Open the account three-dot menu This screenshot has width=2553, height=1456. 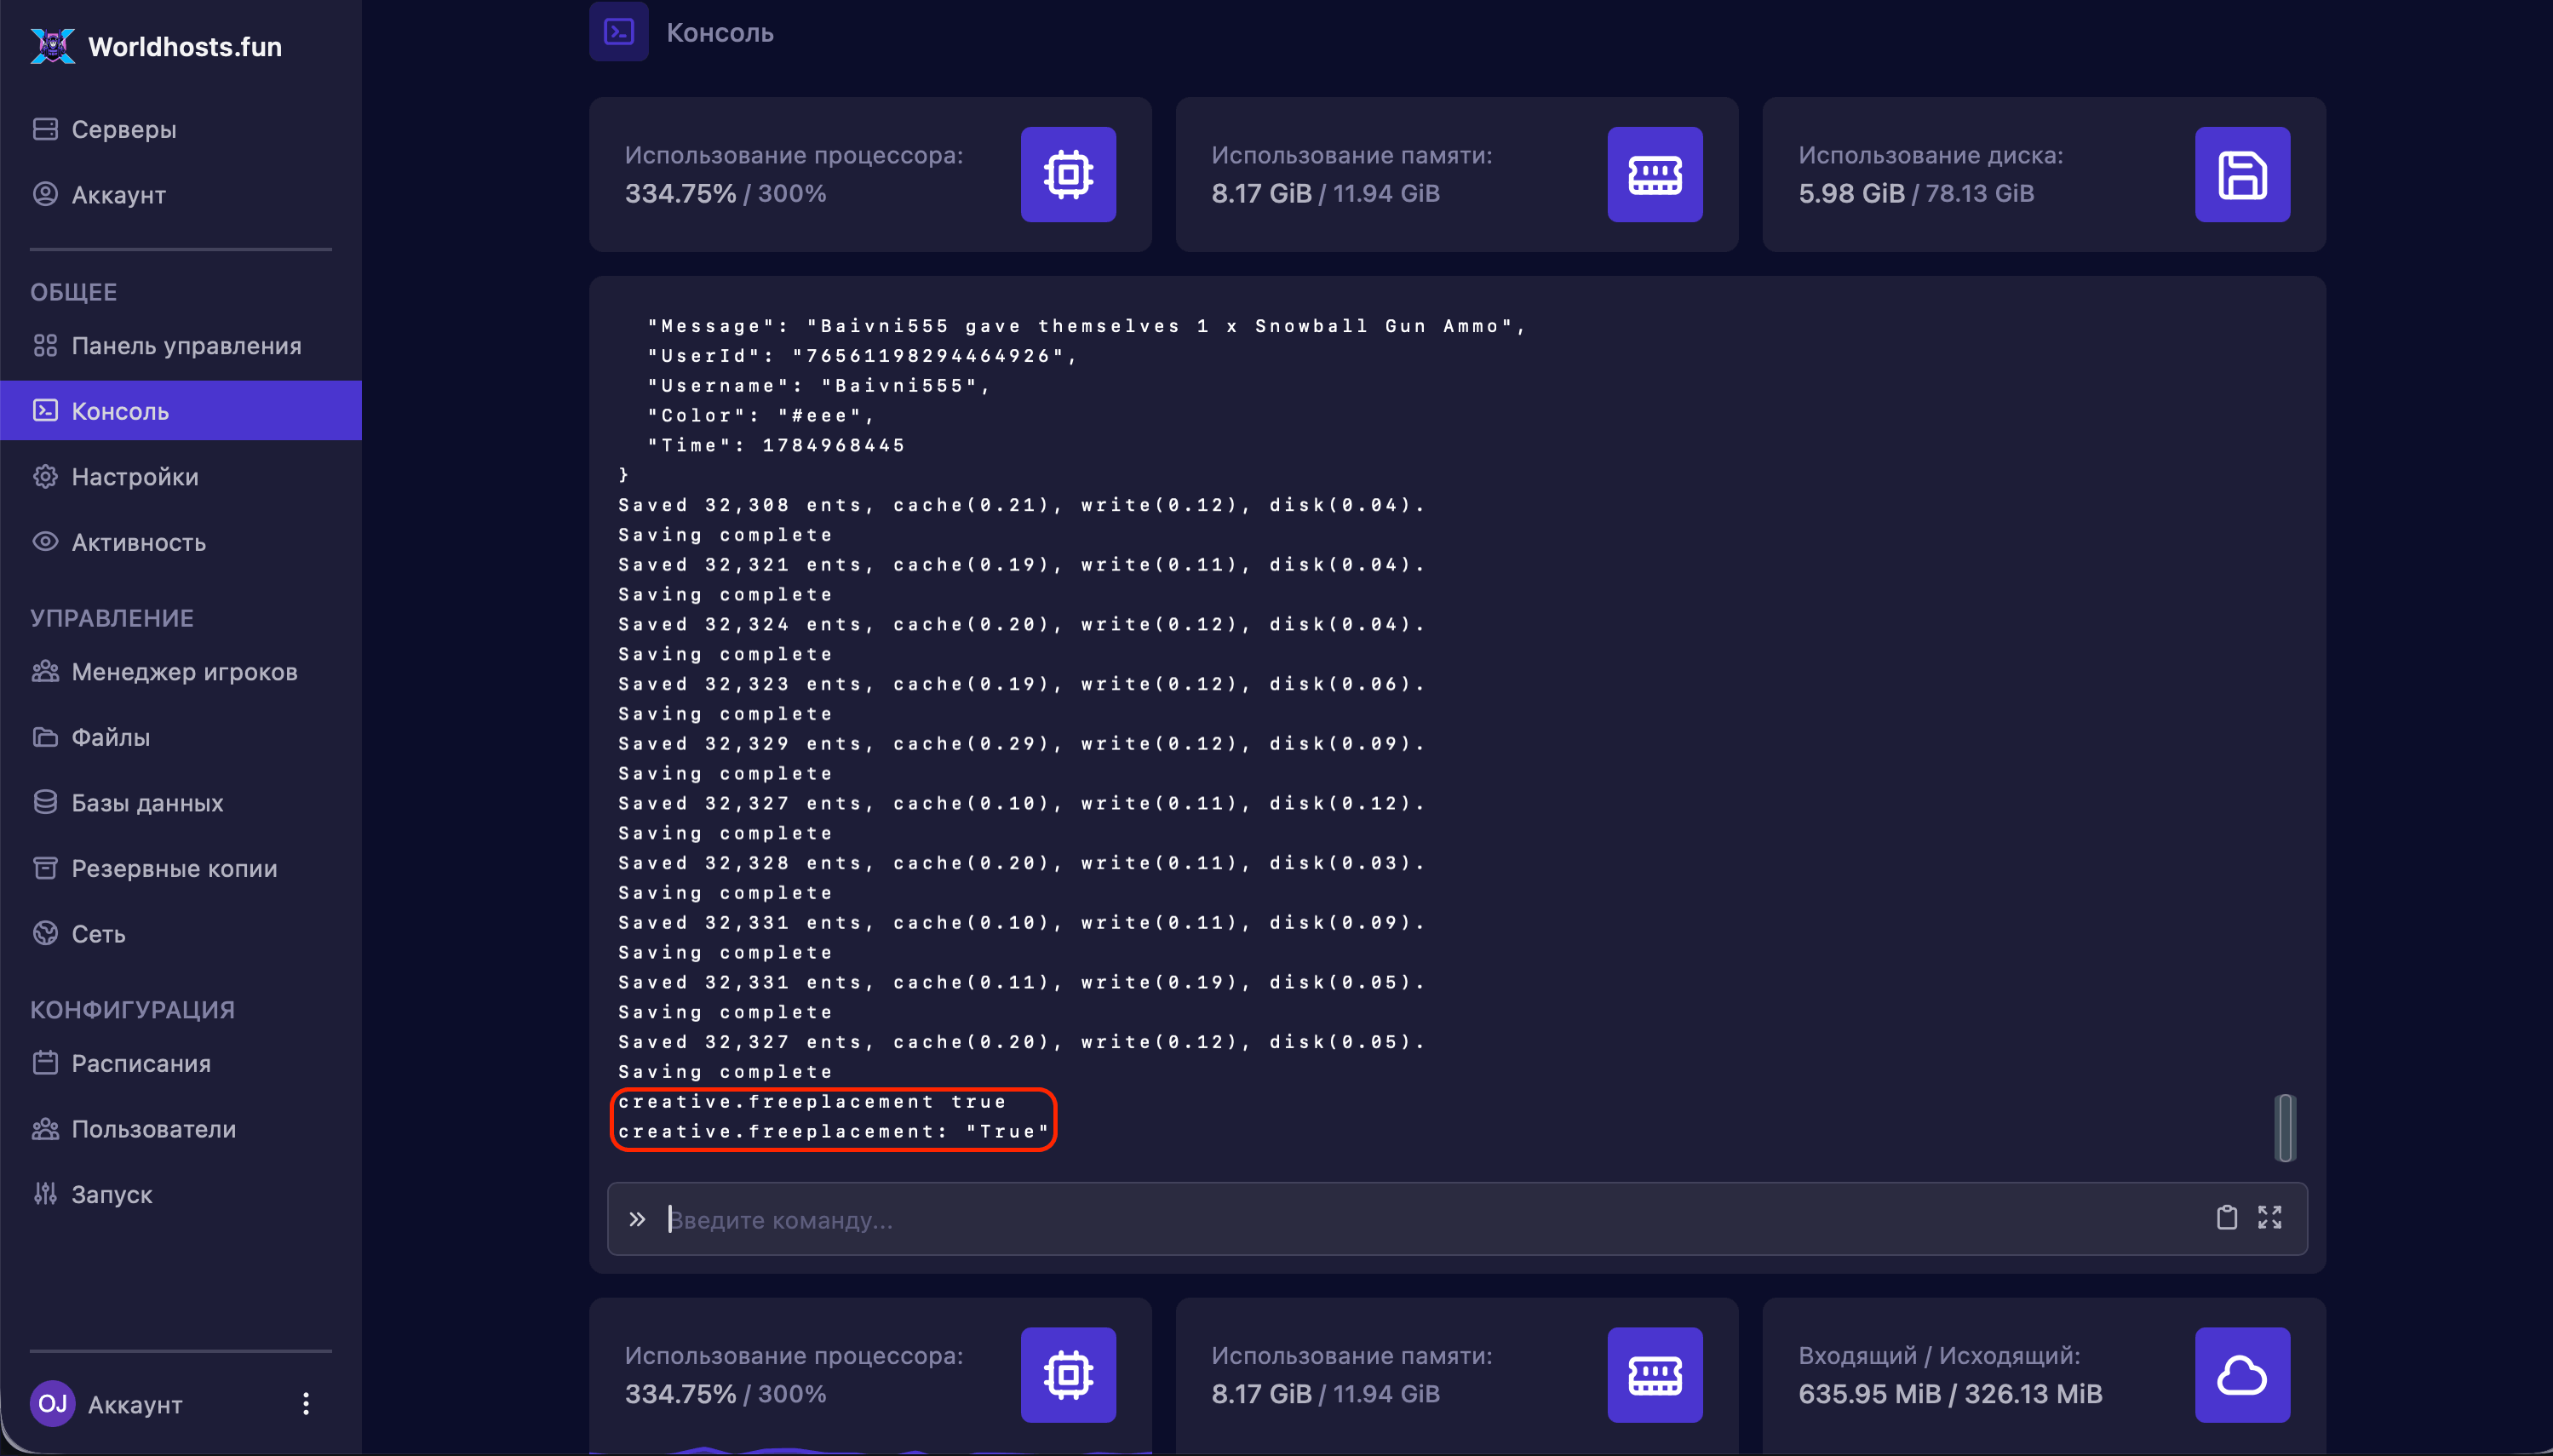coord(306,1403)
